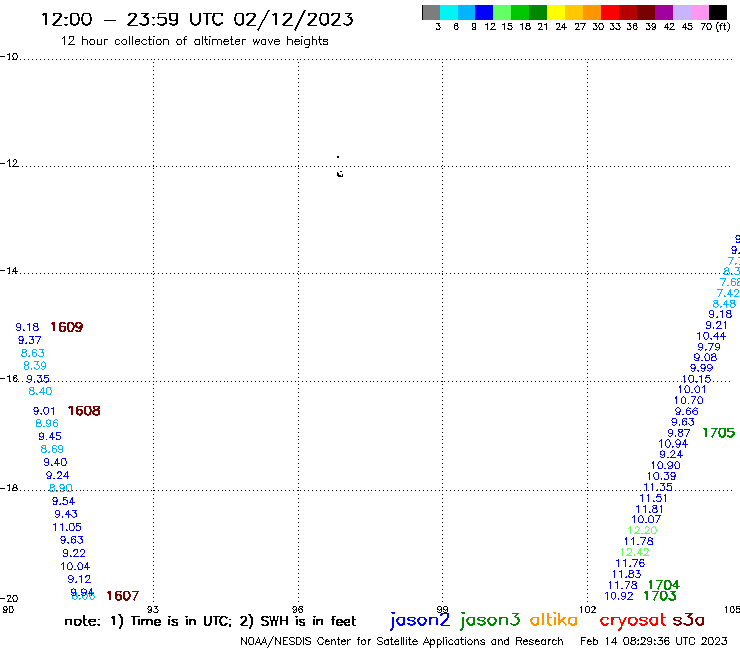The height and width of the screenshot is (650, 740).
Task: Click the black legend color swatch
Action: 718,13
